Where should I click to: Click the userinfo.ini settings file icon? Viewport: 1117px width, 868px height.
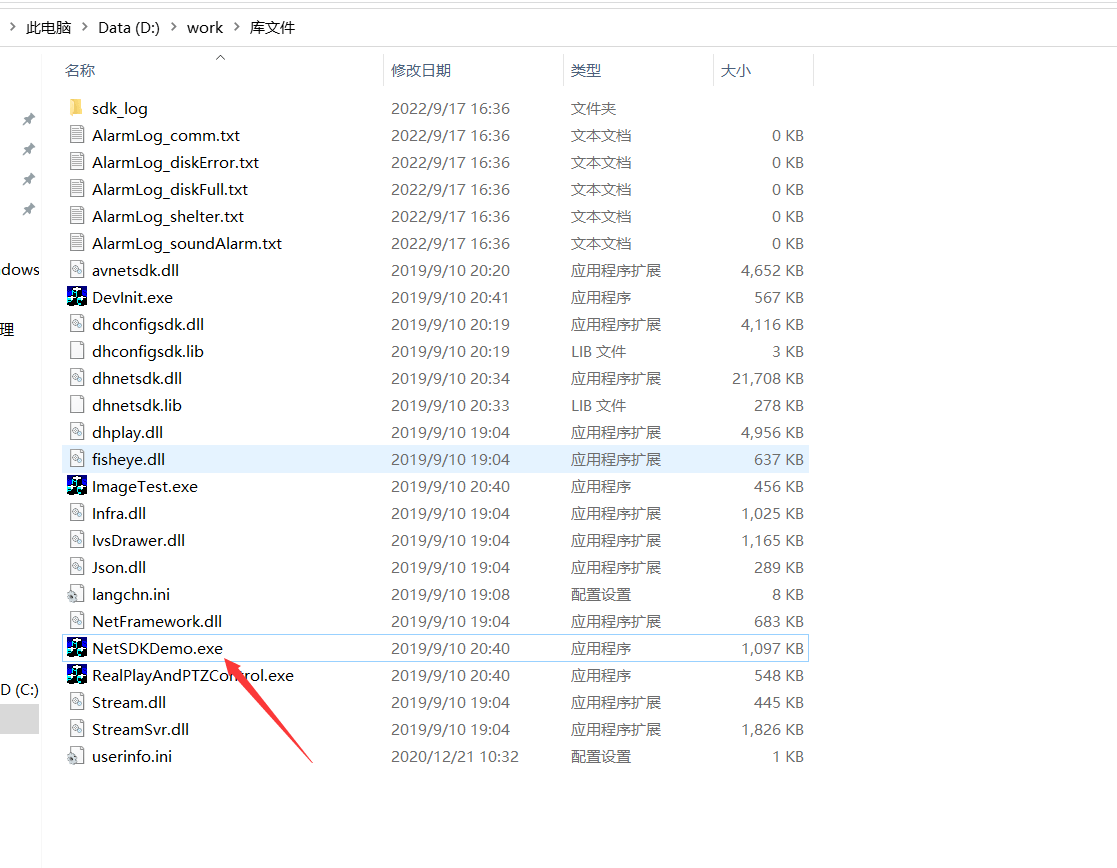(76, 755)
